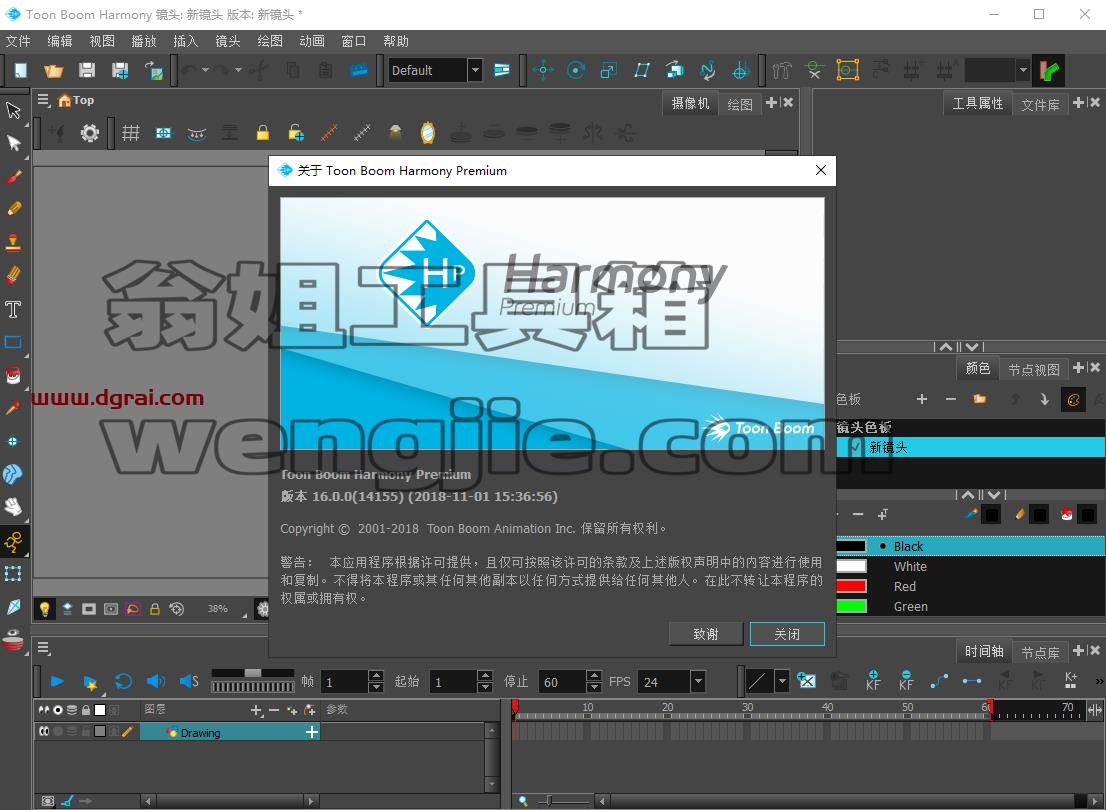1106x810 pixels.
Task: Click add layer plus in timeline header
Action: pyautogui.click(x=257, y=711)
